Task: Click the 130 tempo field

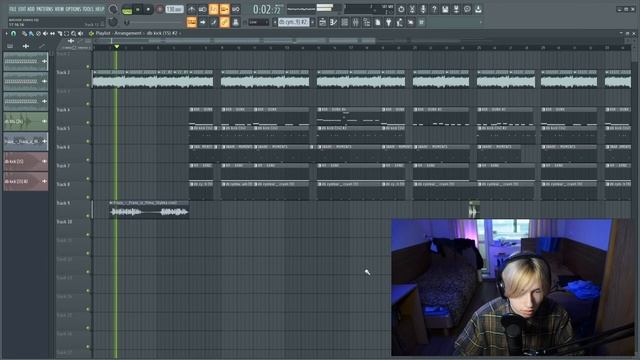Action: [174, 9]
